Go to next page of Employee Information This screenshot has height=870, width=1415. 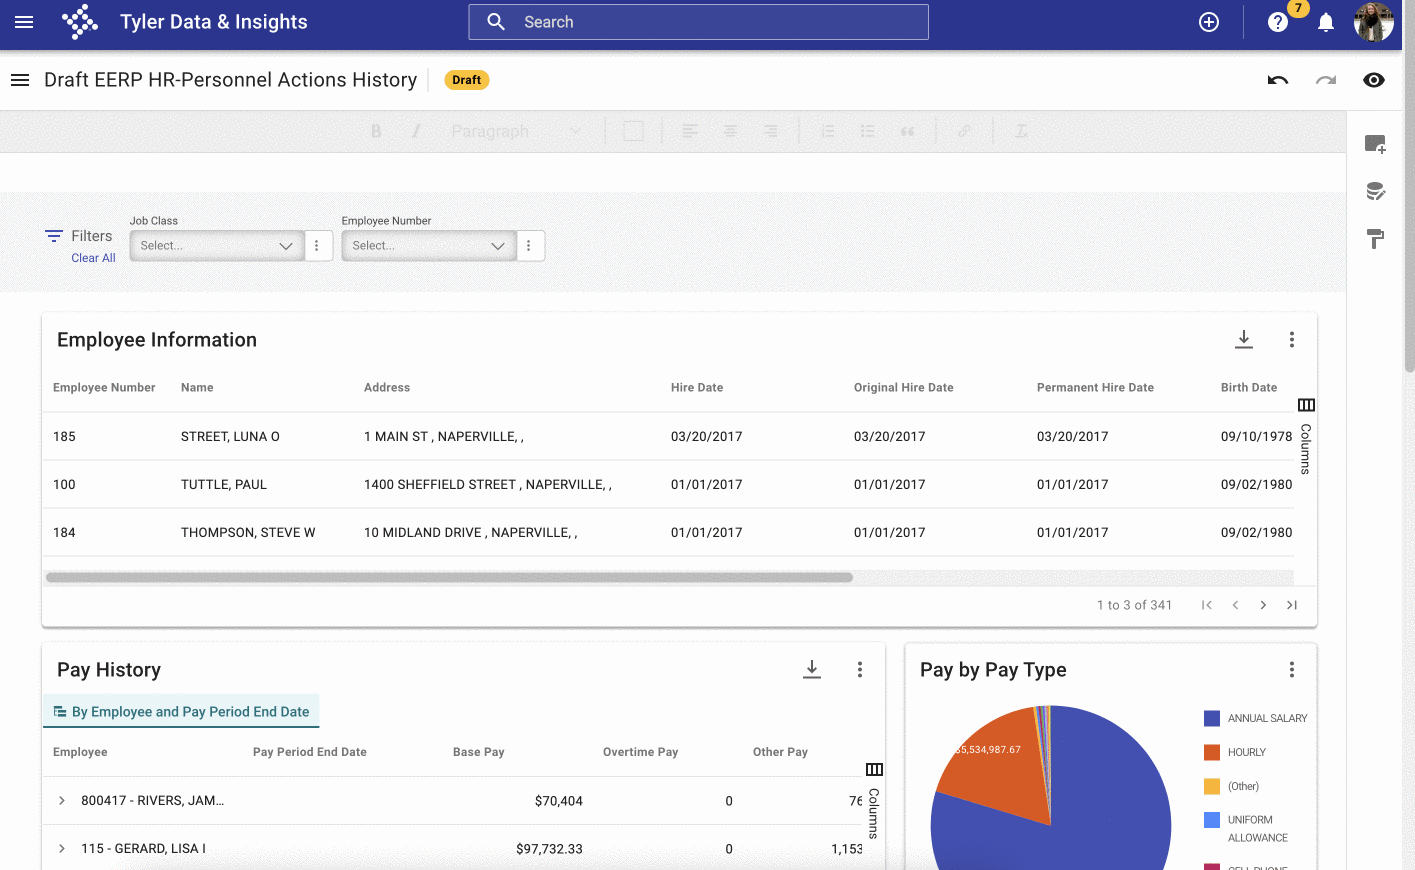tap(1263, 605)
